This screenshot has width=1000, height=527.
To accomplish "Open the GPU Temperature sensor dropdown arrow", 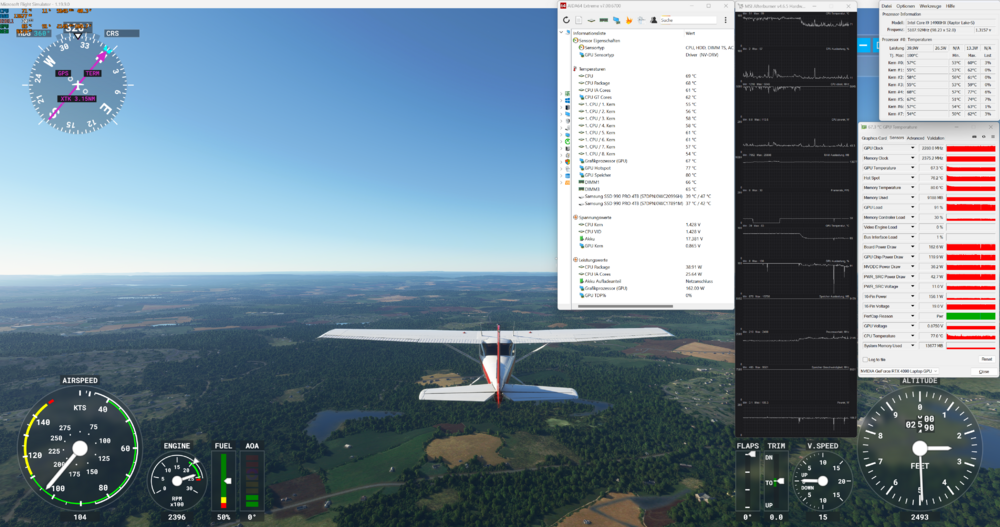I will [x=913, y=167].
